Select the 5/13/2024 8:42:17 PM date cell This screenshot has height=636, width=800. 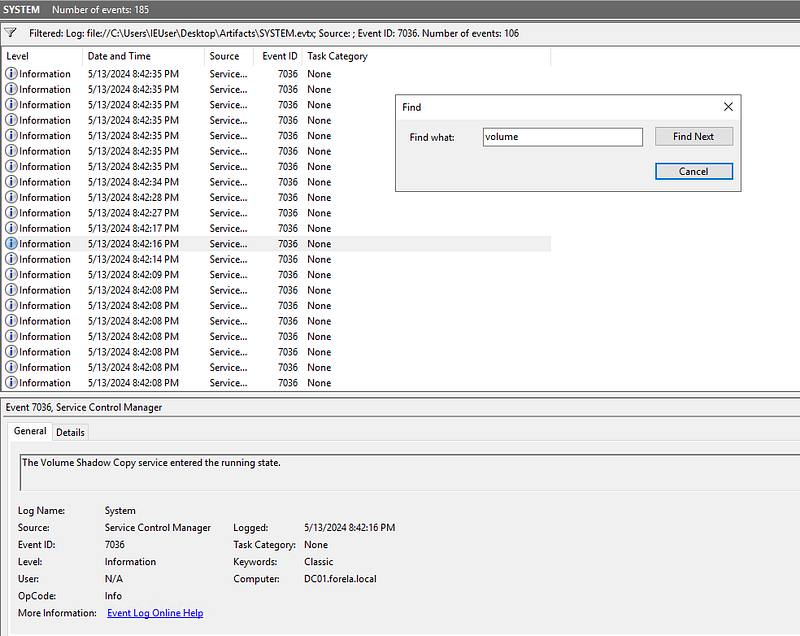pyautogui.click(x=133, y=228)
